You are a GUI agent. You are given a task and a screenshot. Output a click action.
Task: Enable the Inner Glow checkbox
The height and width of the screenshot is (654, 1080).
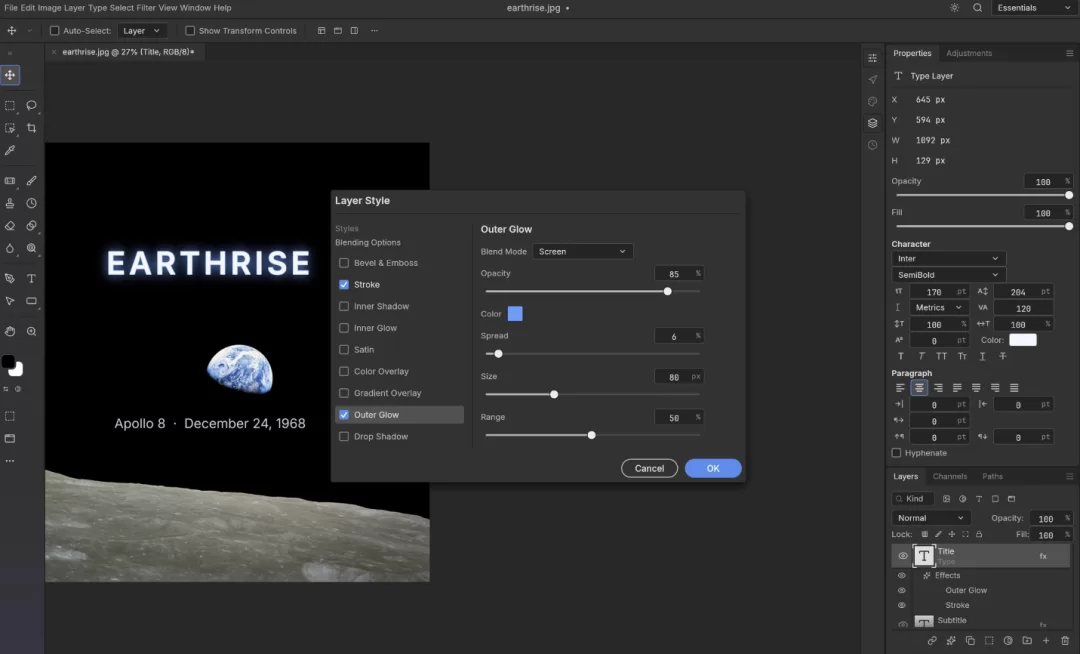pos(344,328)
